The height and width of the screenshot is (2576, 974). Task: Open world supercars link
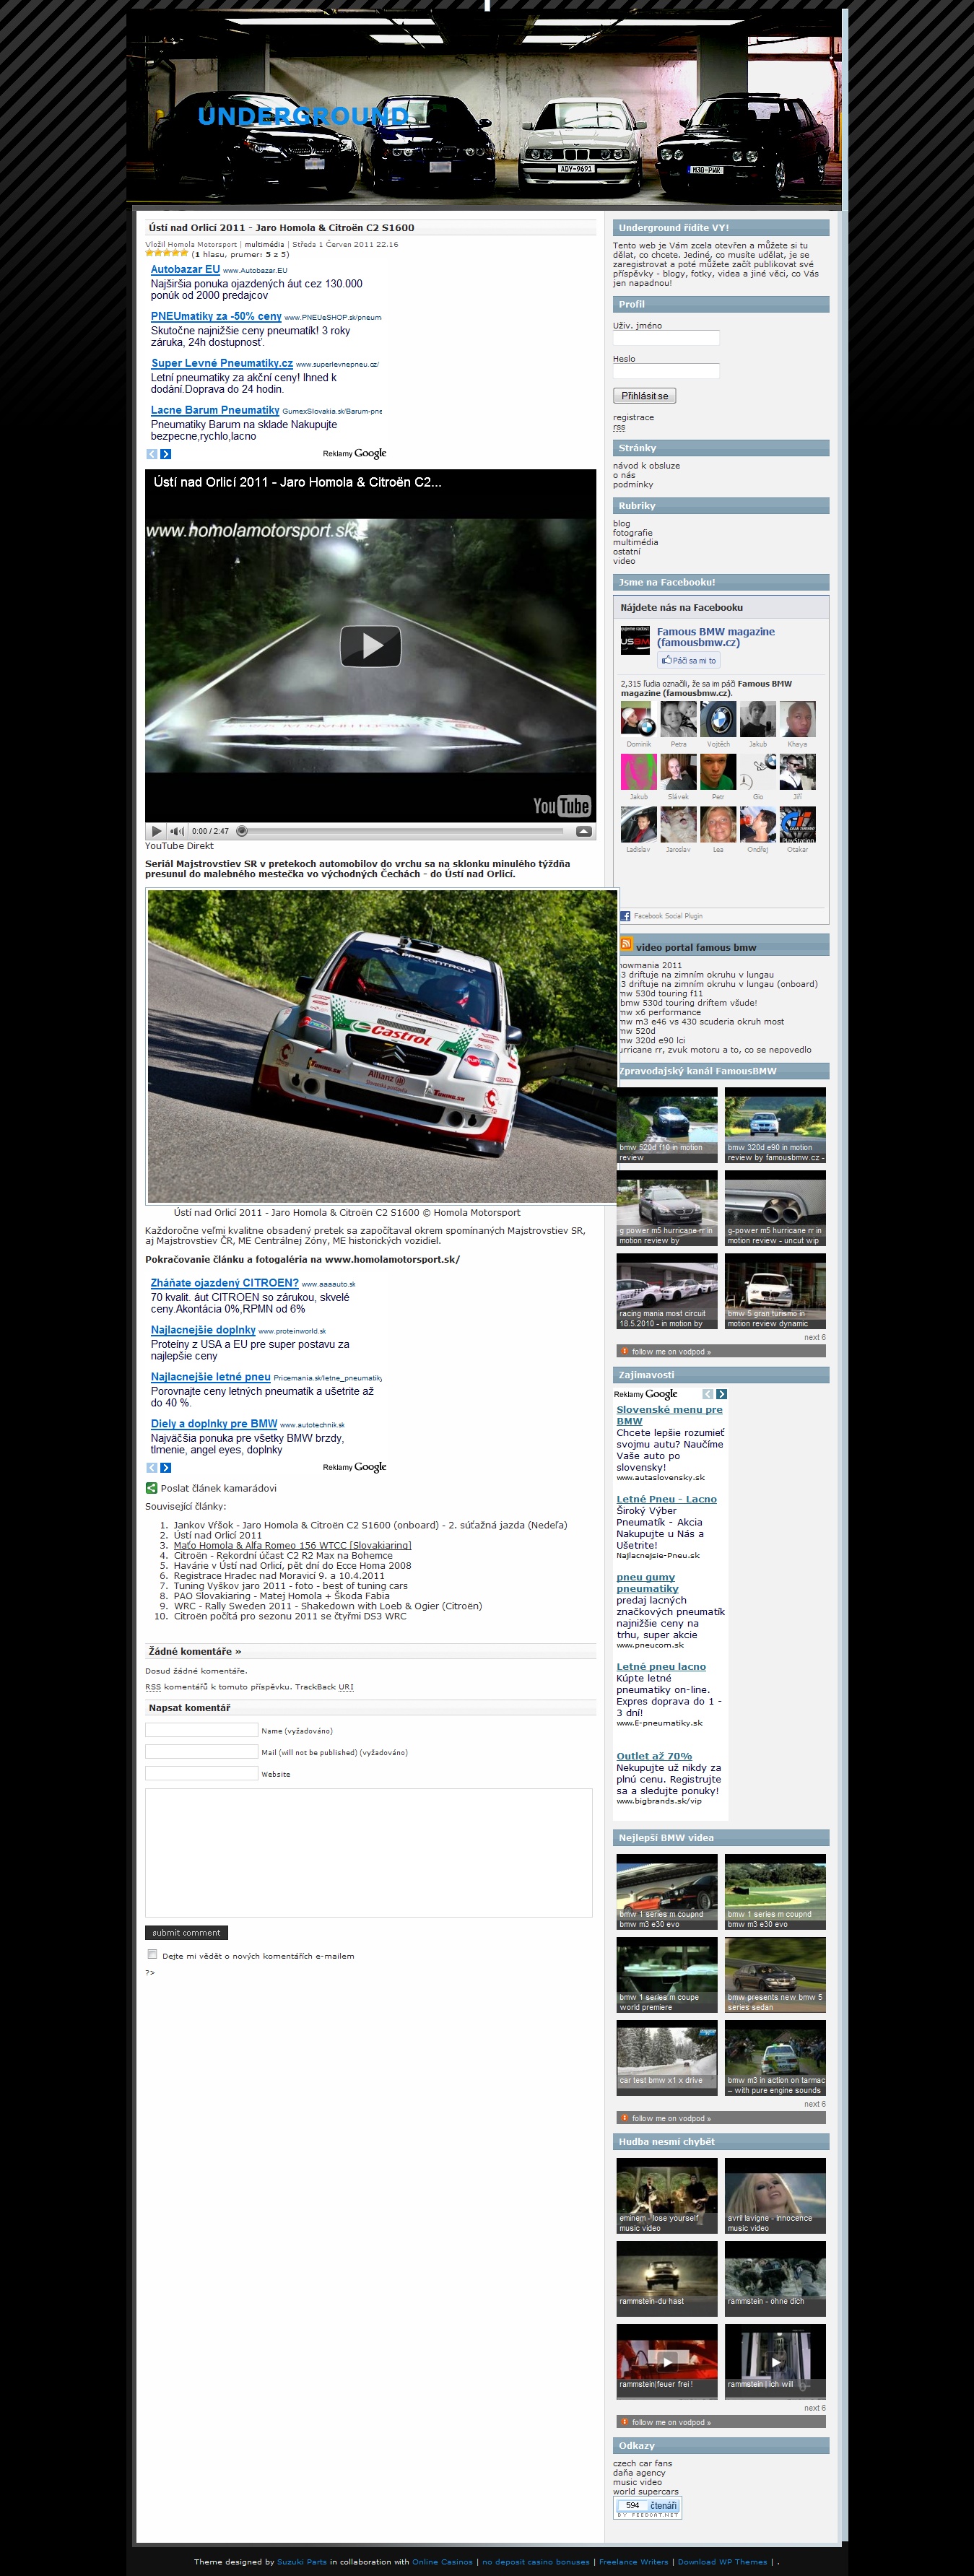pyautogui.click(x=646, y=2491)
